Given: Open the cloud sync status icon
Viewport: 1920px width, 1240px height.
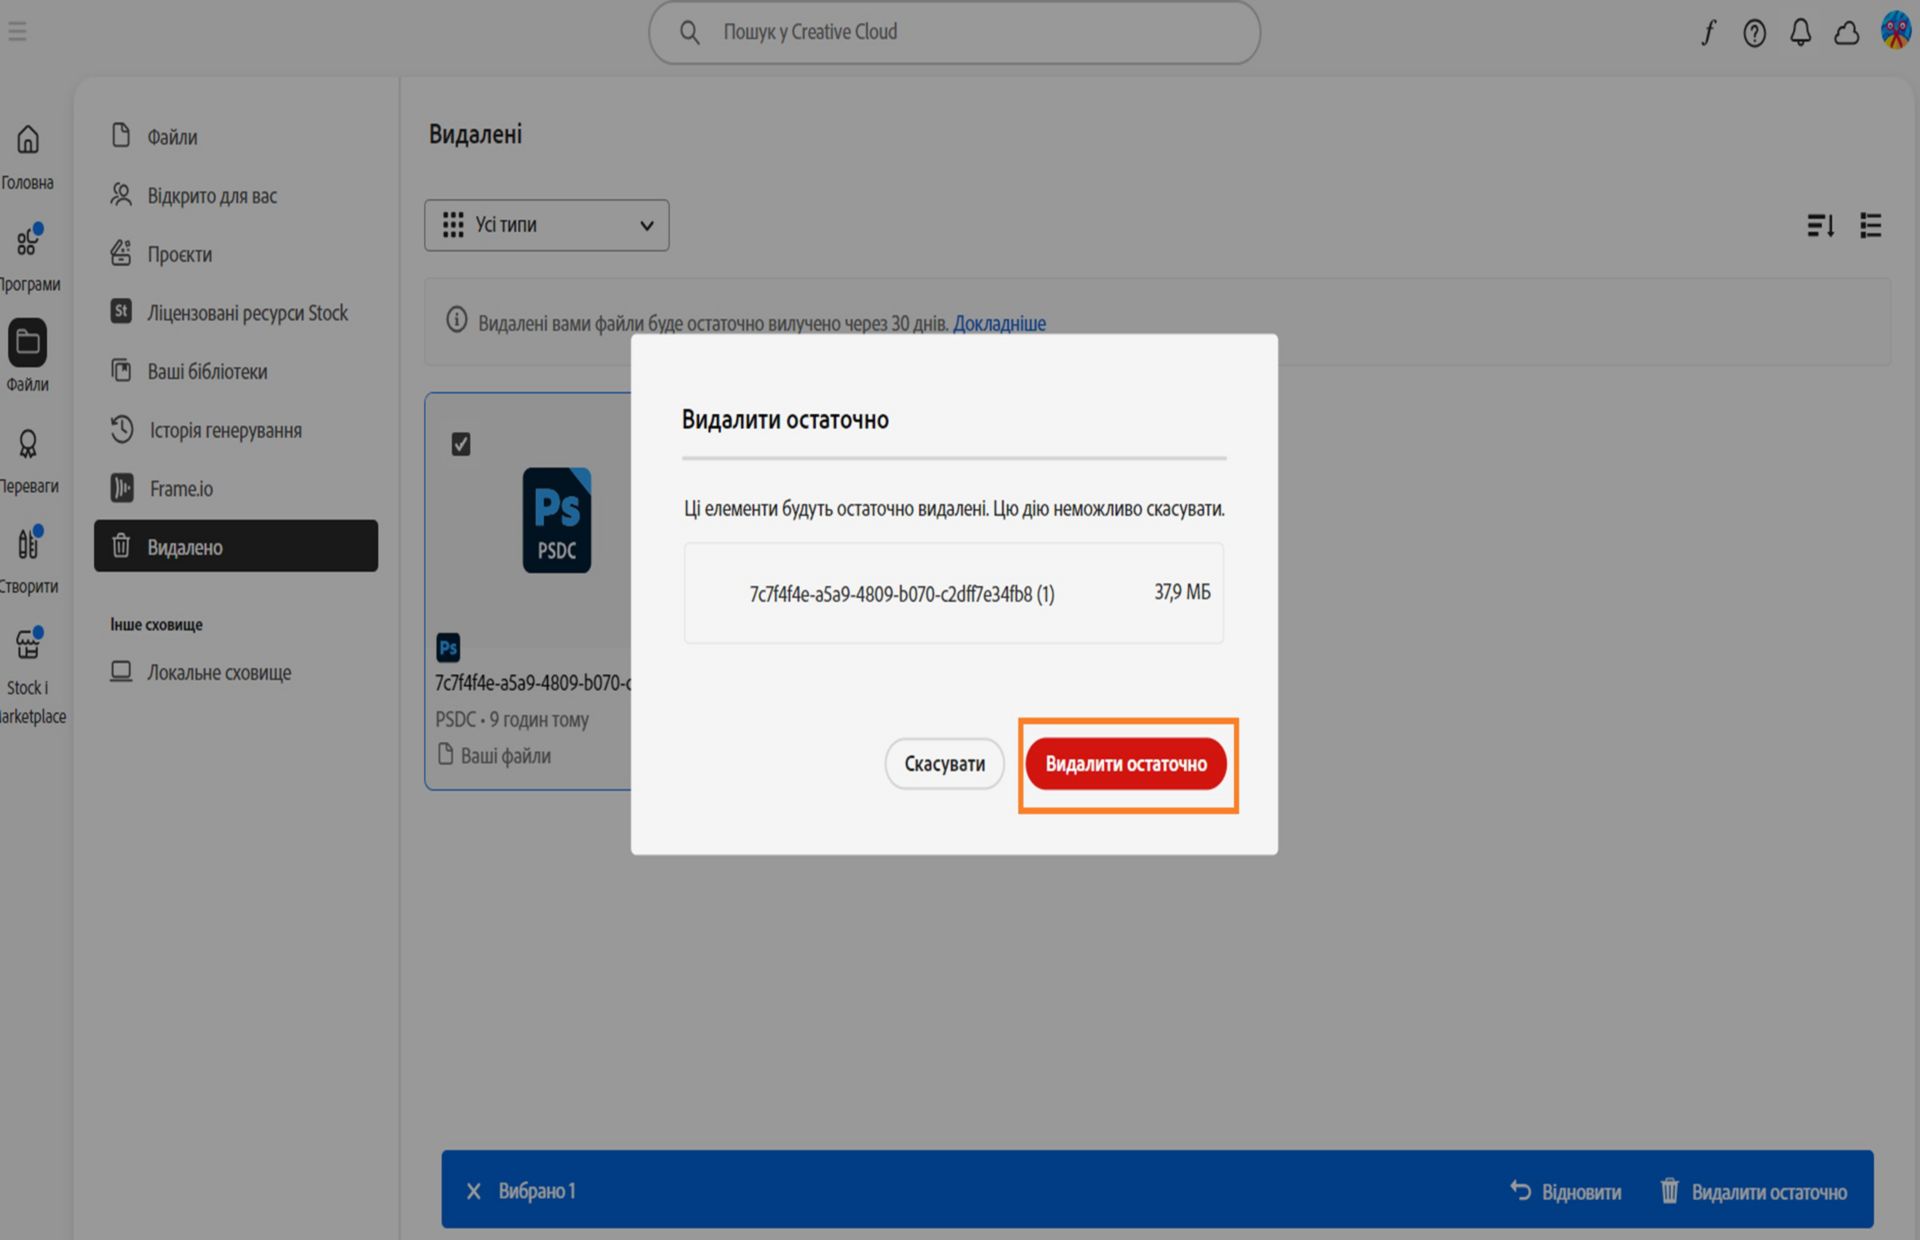Looking at the screenshot, I should [1846, 33].
